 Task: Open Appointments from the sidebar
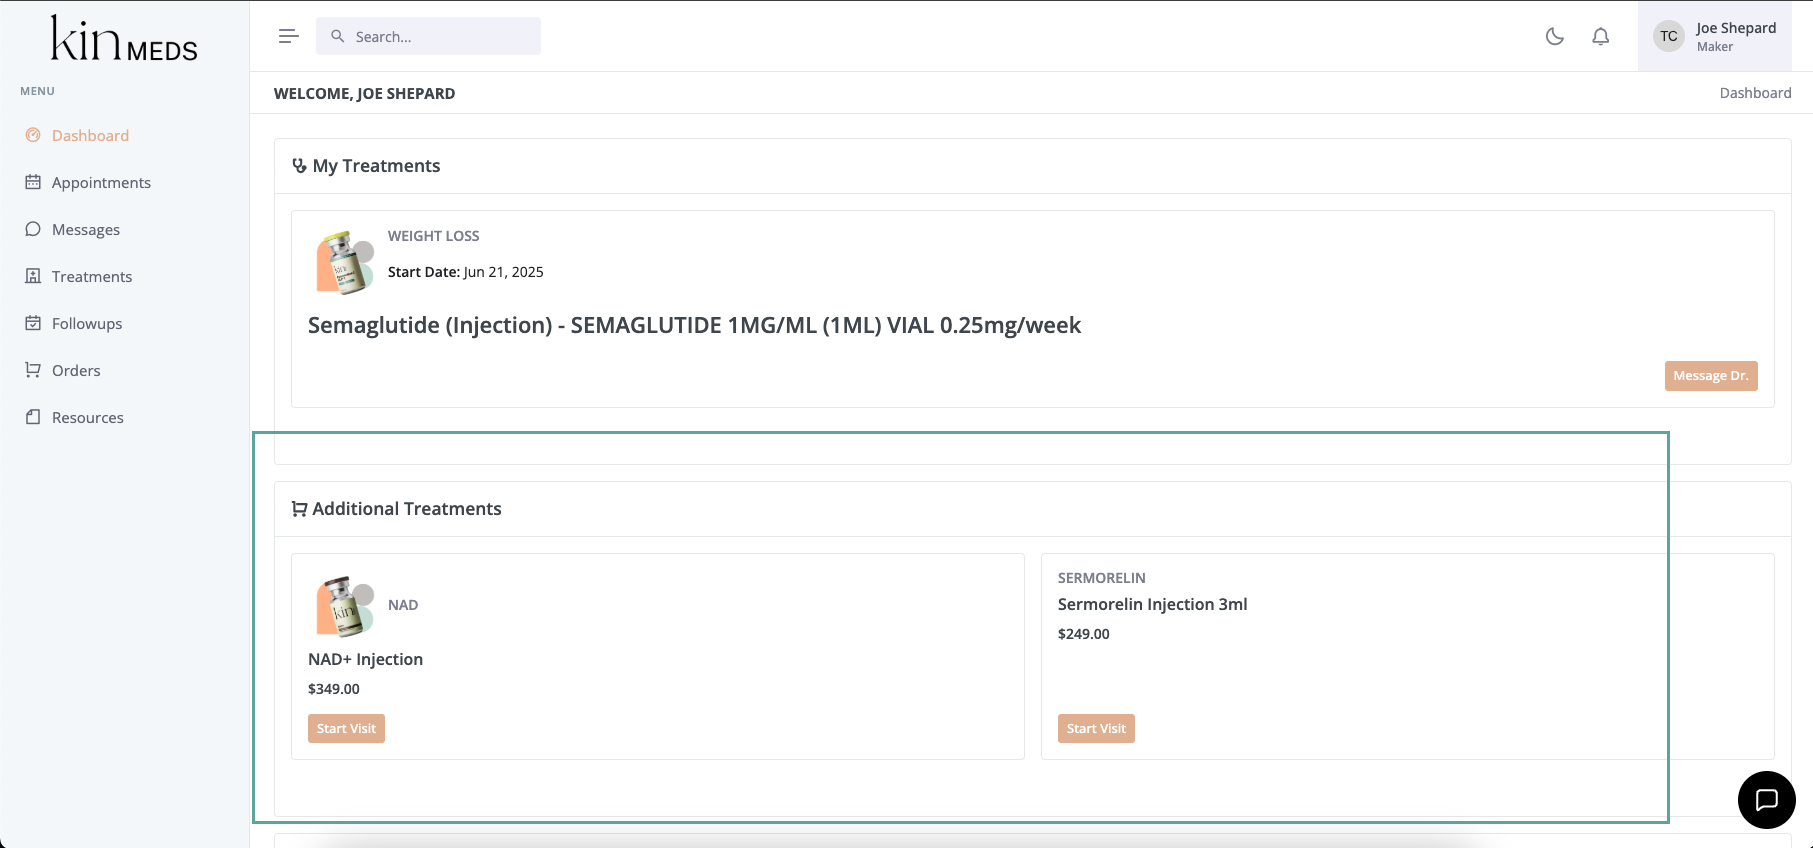[x=101, y=183]
